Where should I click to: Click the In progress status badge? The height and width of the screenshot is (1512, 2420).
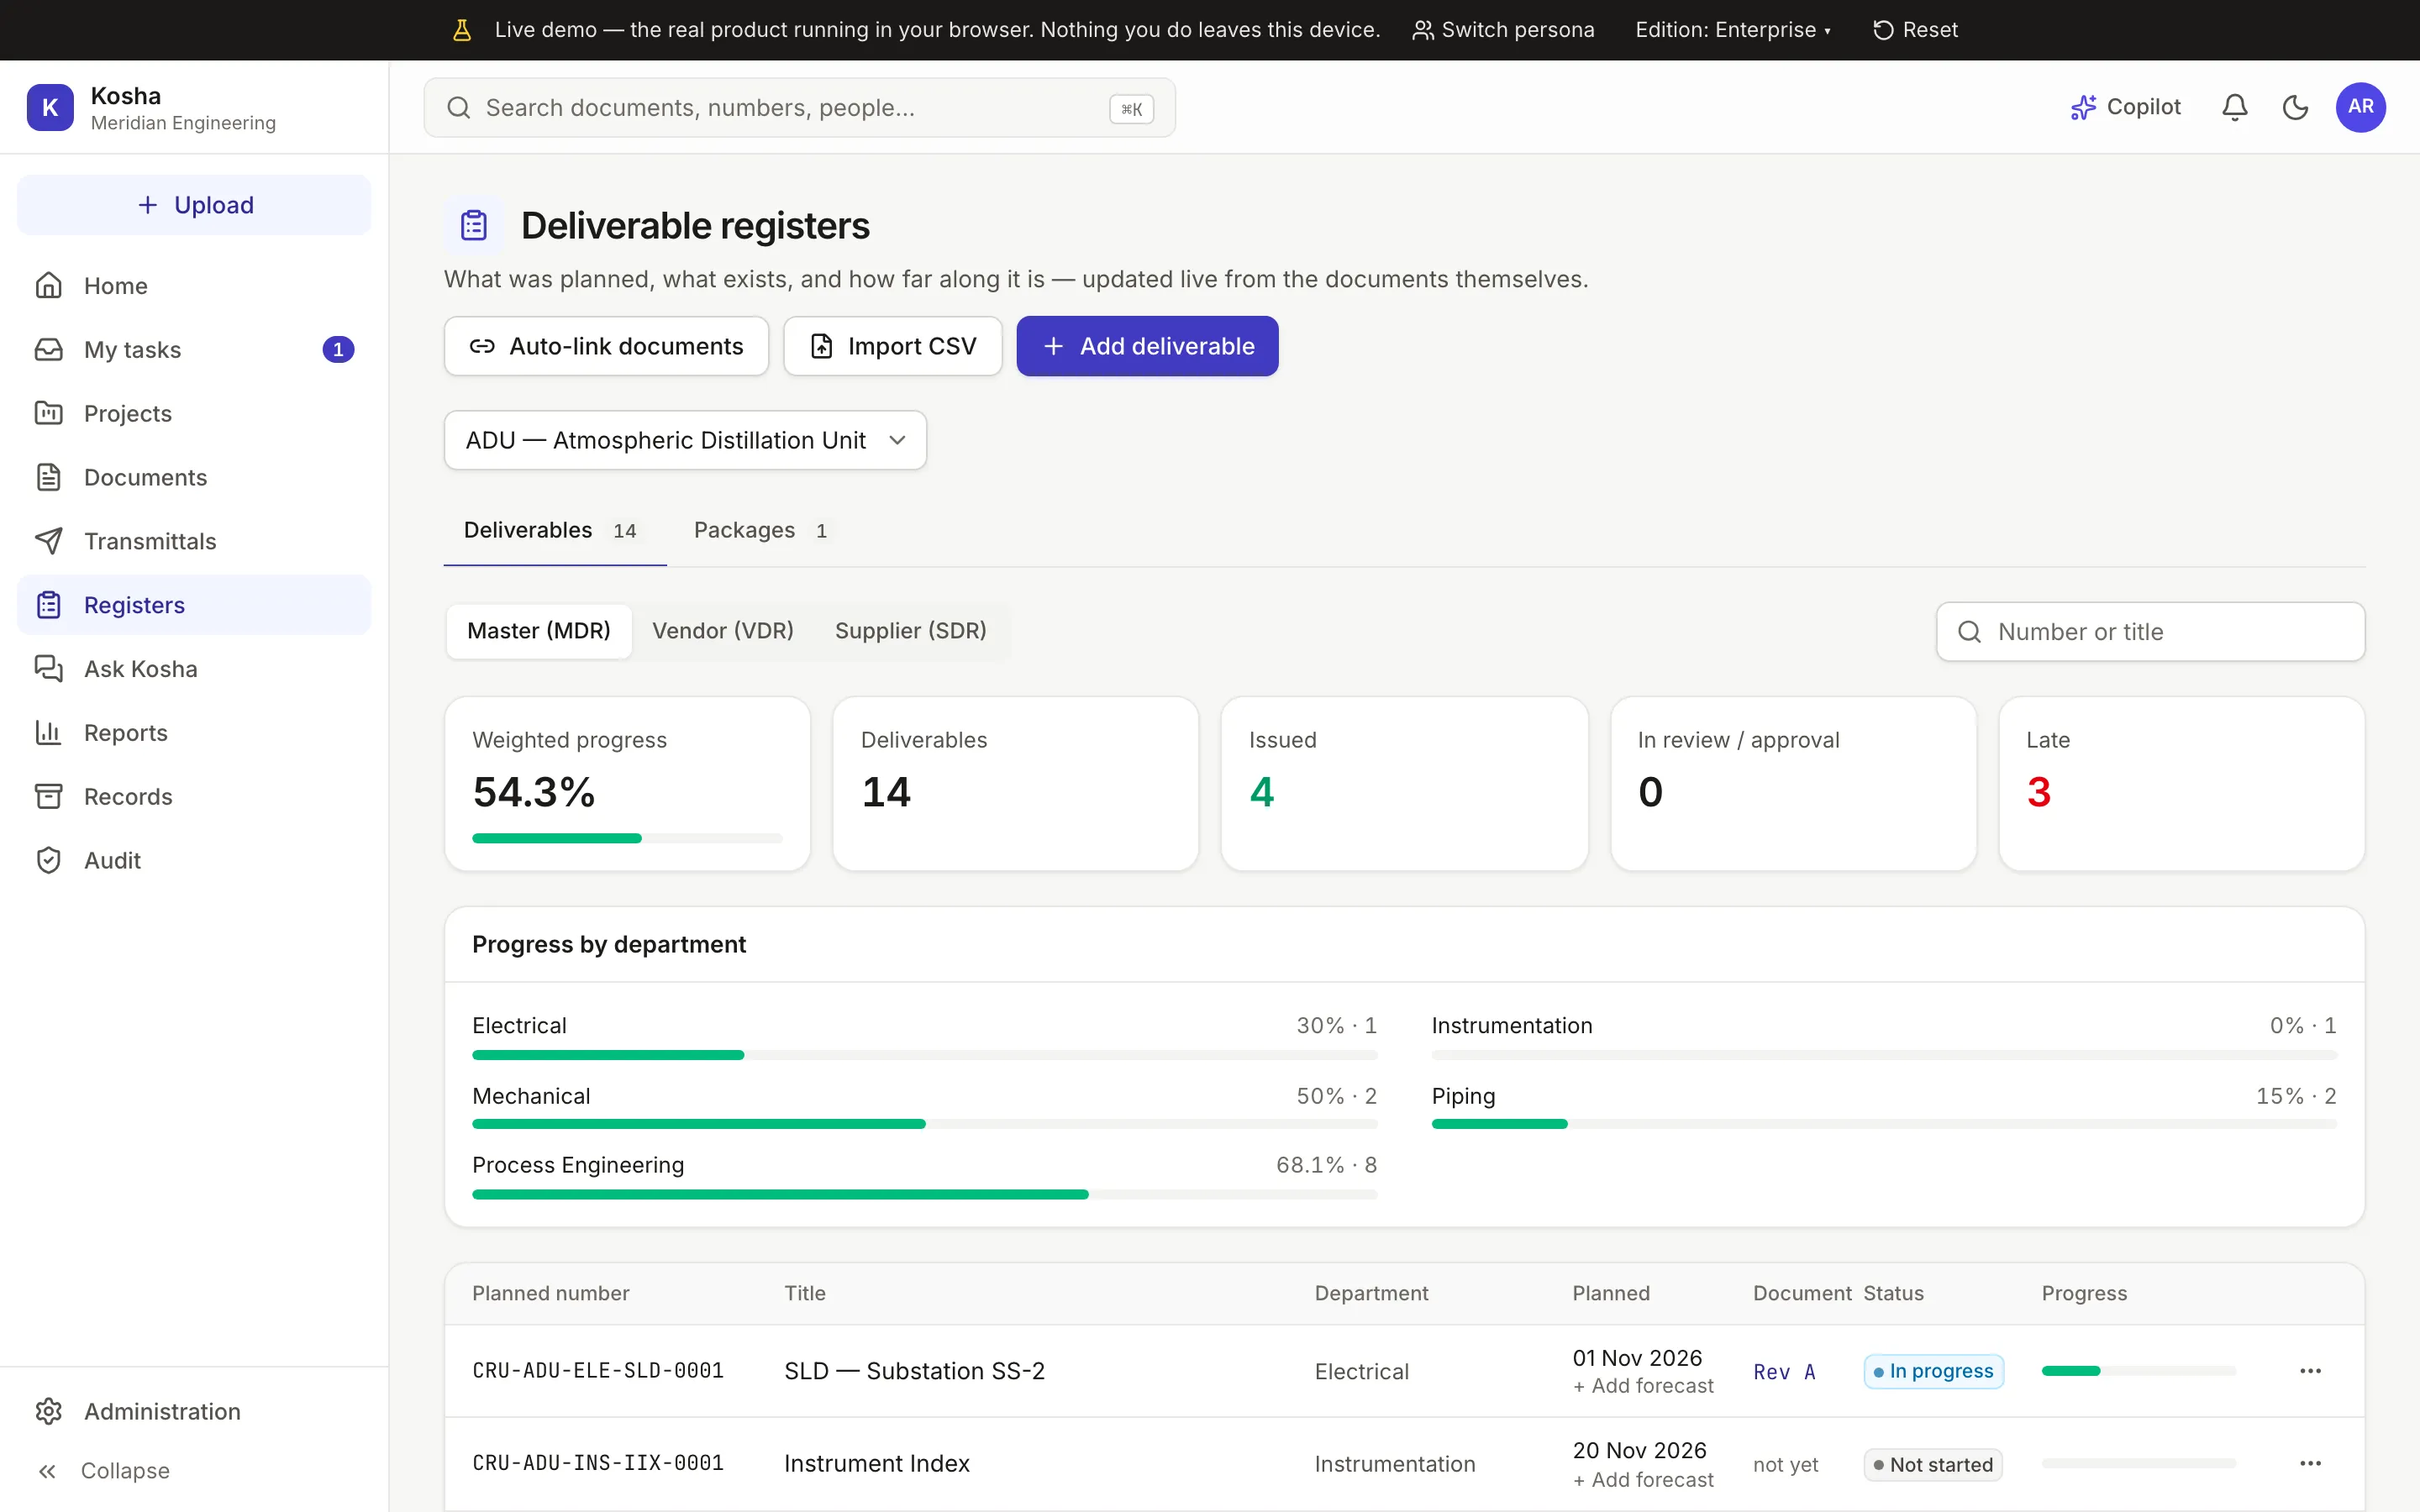point(1933,1371)
